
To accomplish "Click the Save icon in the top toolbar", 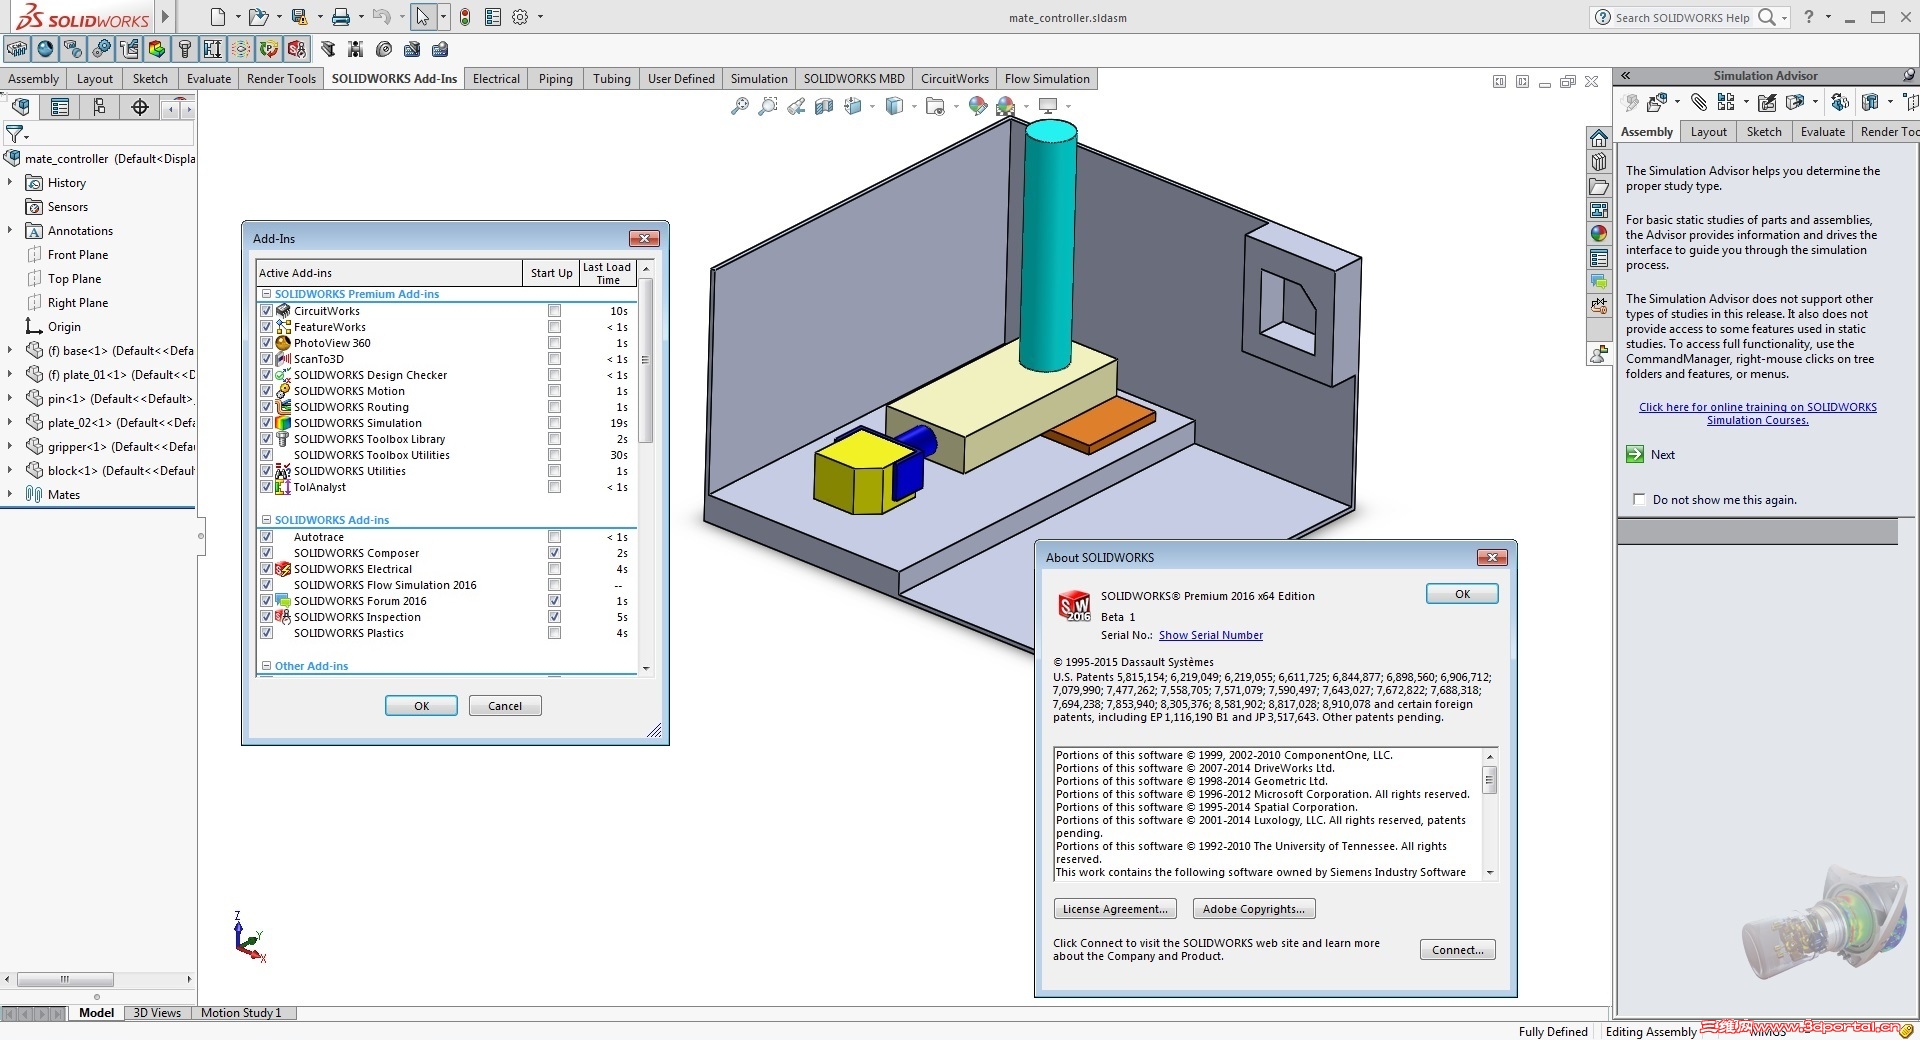I will click(299, 17).
